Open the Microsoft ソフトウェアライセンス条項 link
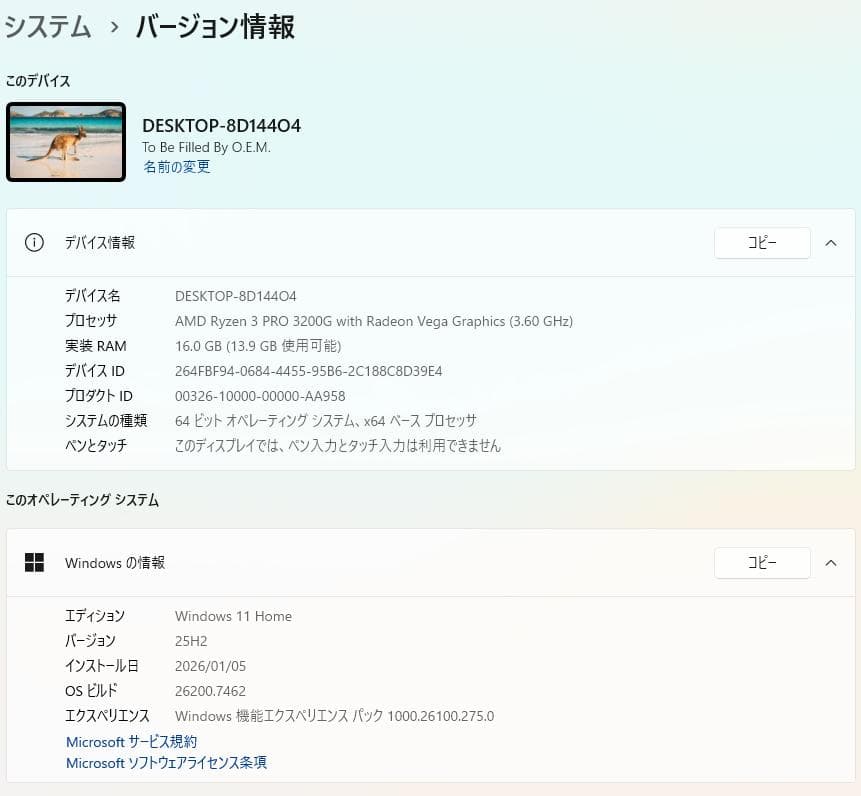The image size is (861, 796). pyautogui.click(x=166, y=763)
